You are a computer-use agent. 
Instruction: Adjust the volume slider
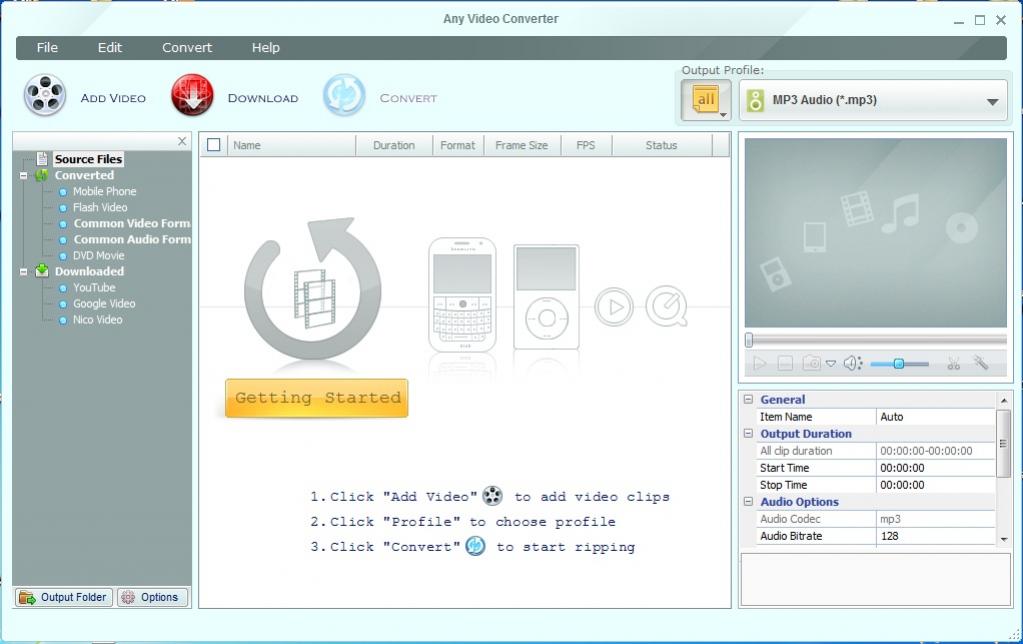point(899,364)
